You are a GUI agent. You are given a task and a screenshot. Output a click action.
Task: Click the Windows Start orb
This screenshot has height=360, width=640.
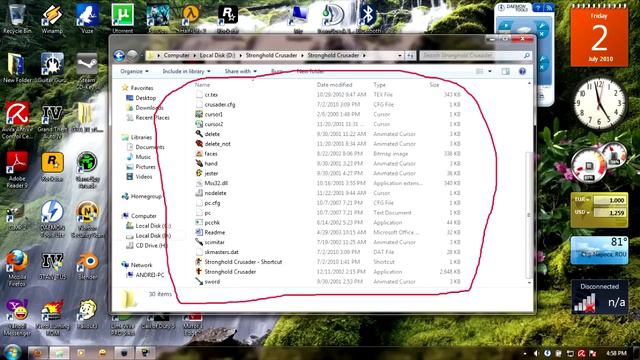12,352
